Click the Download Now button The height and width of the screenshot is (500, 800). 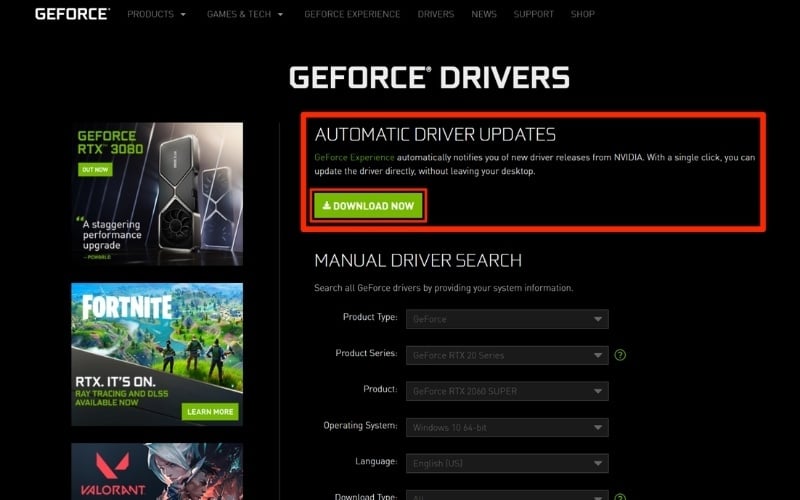tap(368, 206)
